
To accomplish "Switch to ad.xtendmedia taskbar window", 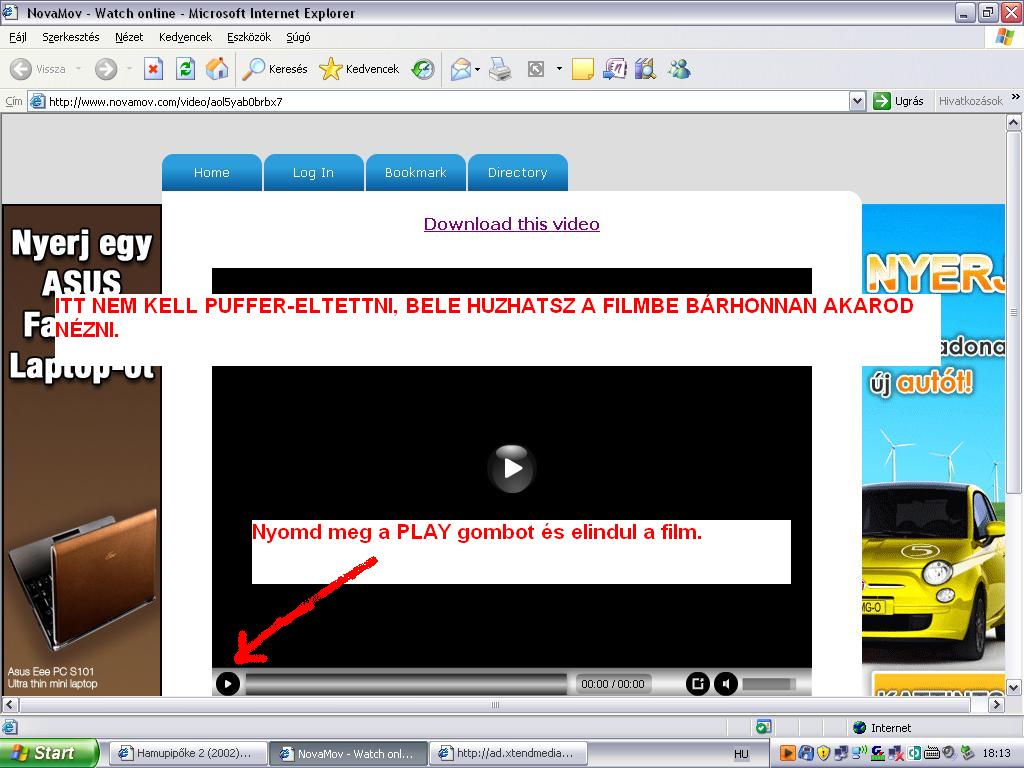I will point(507,753).
